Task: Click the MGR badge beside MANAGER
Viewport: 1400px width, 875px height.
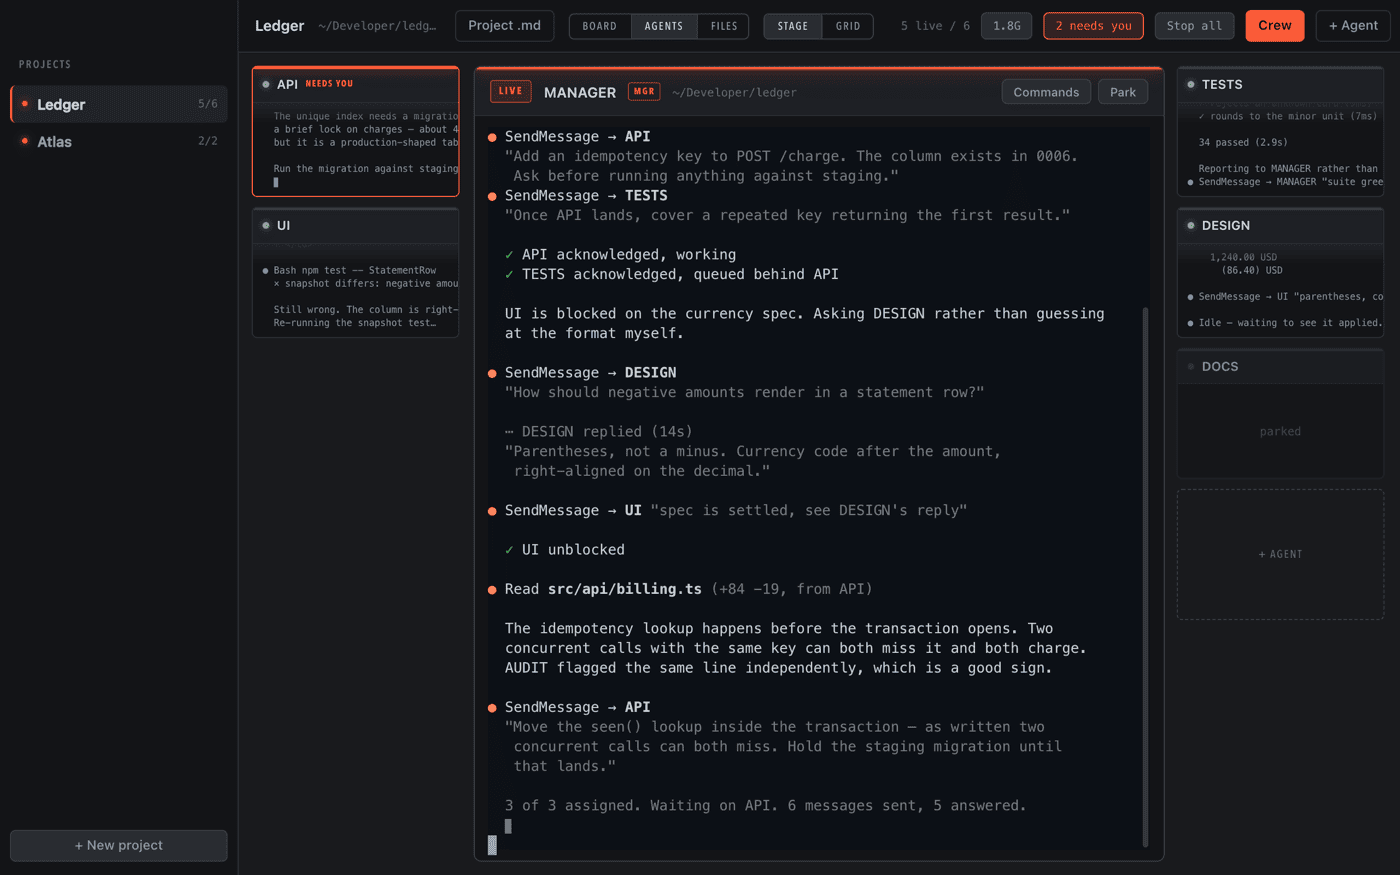Action: [x=644, y=91]
